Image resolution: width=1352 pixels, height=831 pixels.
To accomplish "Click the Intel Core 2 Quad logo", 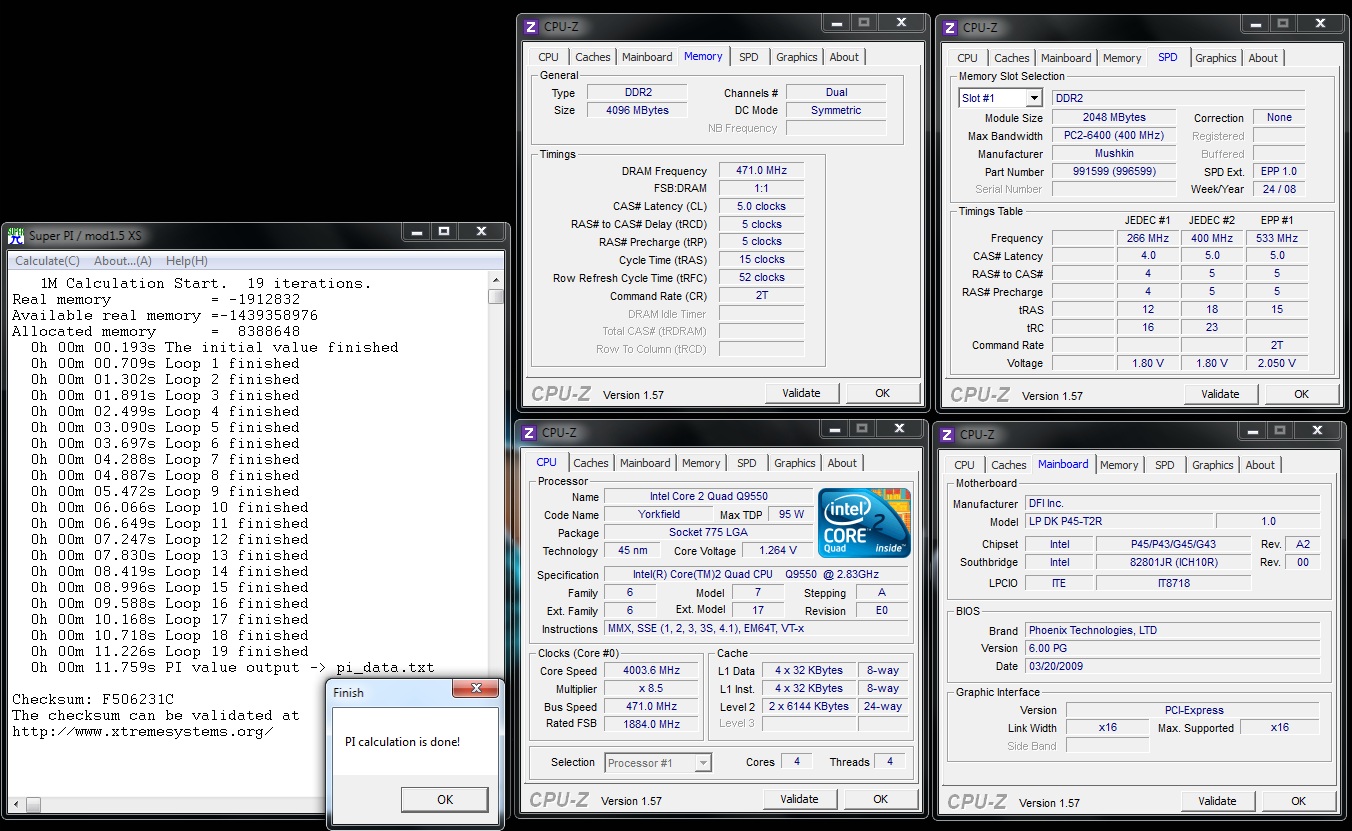I will [864, 522].
